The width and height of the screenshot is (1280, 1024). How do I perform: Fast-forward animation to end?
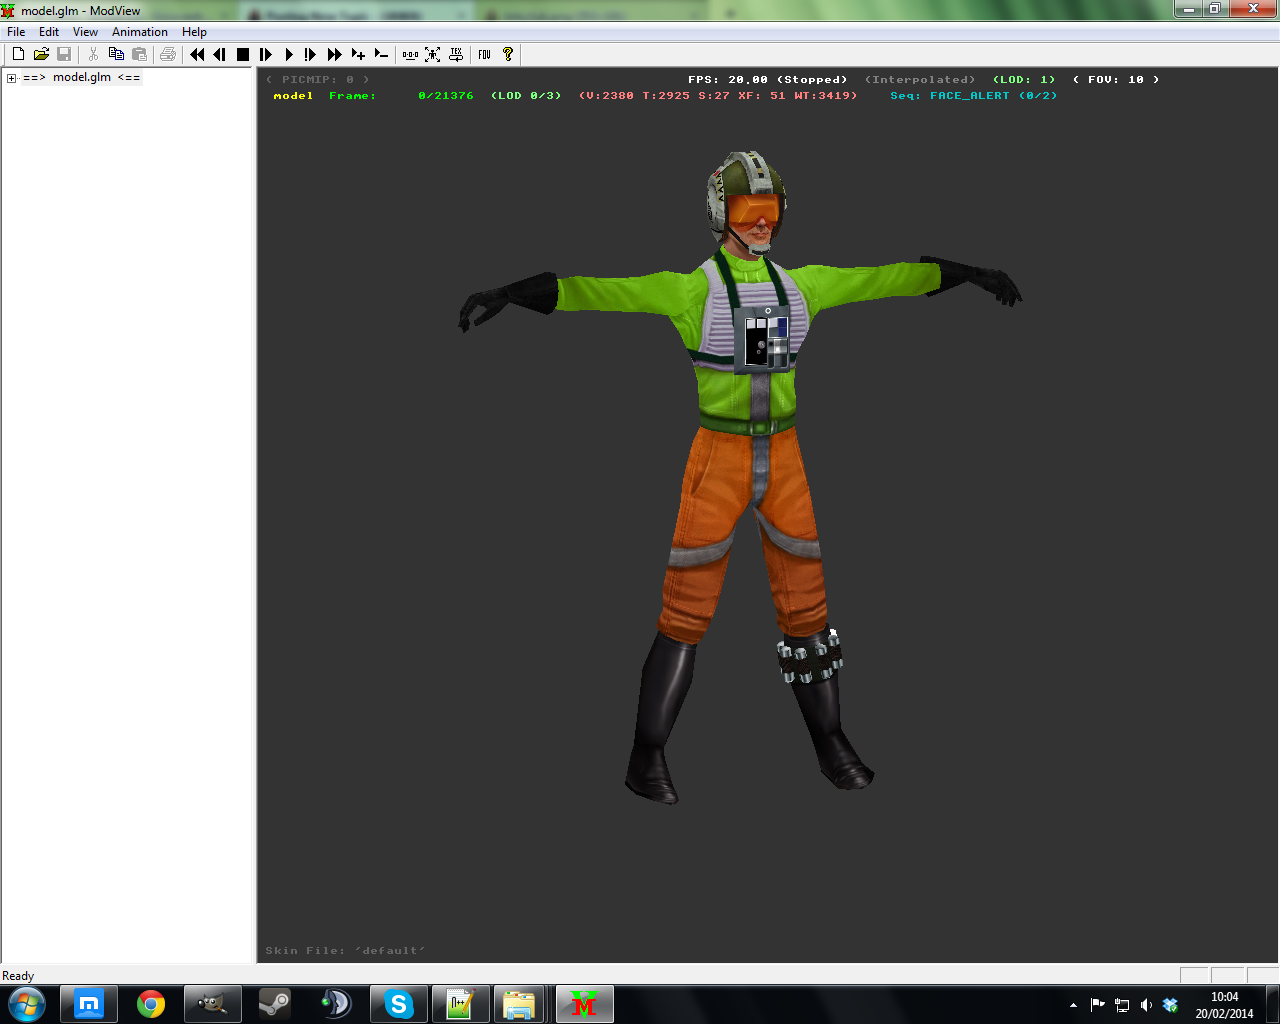[x=334, y=54]
